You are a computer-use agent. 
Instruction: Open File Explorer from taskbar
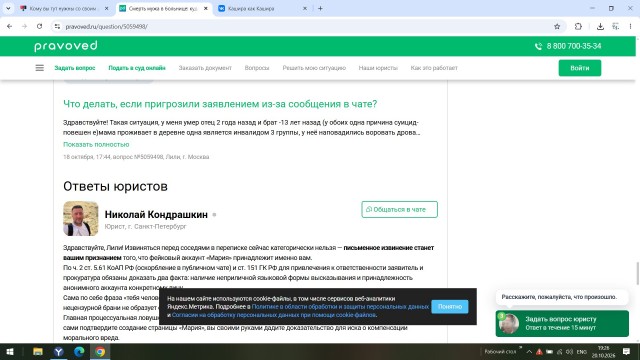coord(38,351)
